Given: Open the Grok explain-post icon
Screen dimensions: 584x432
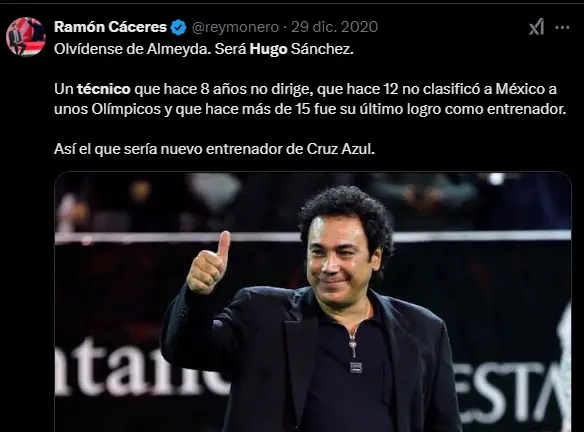Looking at the screenshot, I should coord(536,27).
